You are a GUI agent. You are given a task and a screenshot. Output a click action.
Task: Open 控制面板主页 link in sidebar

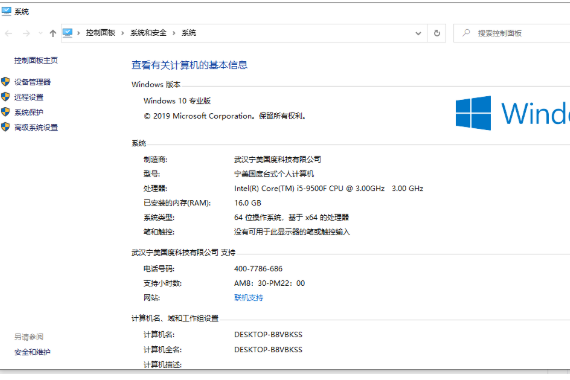coord(36,60)
